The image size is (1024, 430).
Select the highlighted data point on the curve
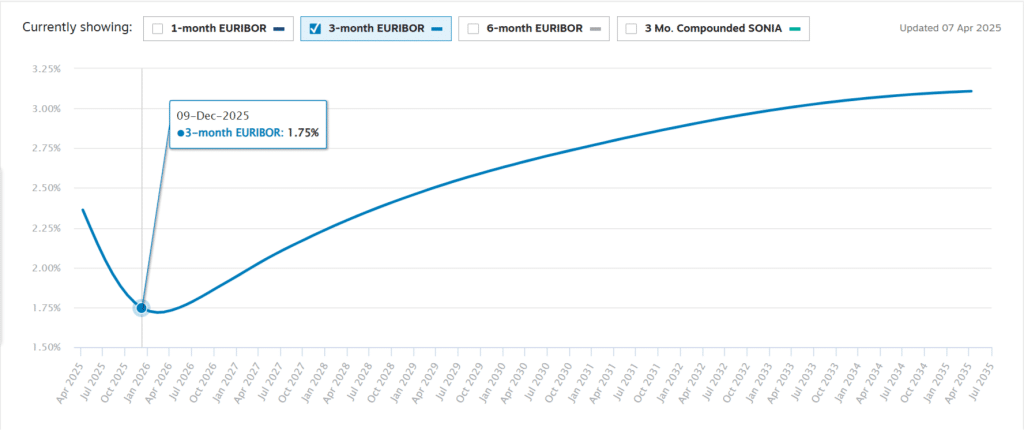coord(141,308)
